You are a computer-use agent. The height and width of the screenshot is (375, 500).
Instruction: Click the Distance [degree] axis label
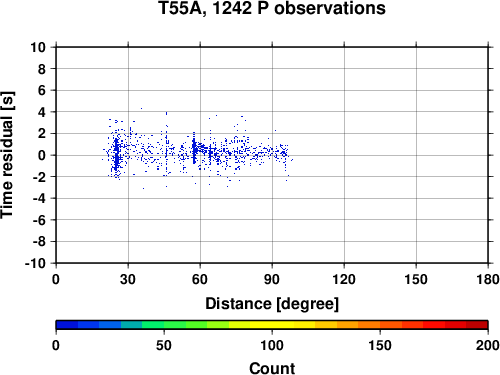pos(272,304)
